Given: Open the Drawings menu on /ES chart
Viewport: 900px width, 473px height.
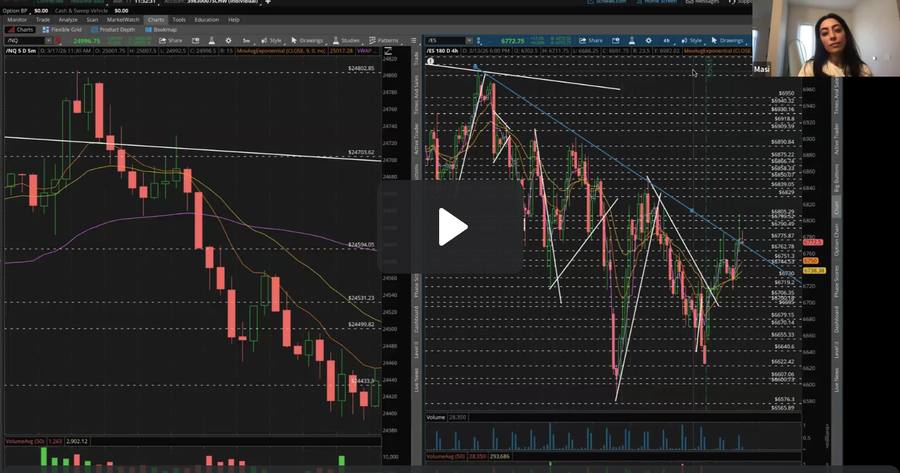Looking at the screenshot, I should tap(727, 41).
